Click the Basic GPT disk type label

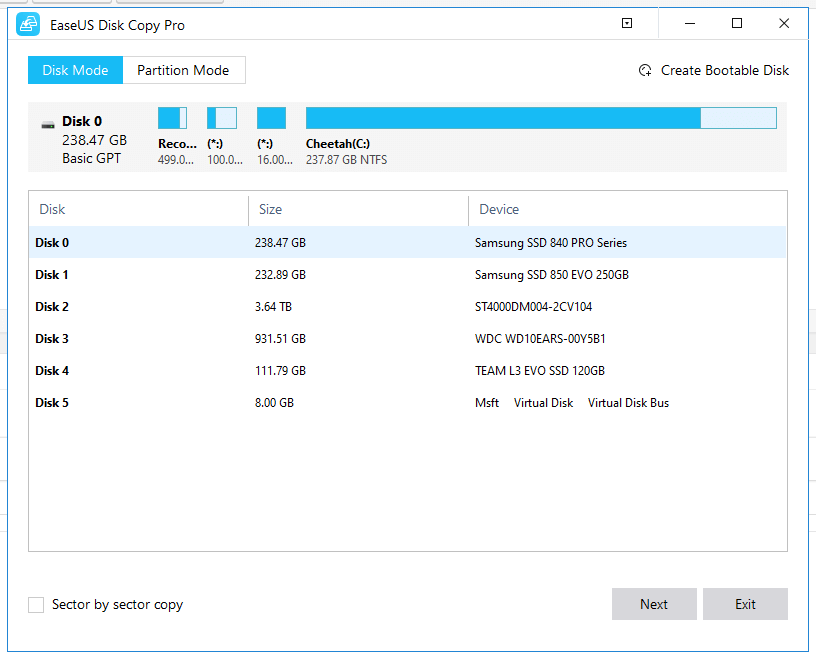pyautogui.click(x=92, y=158)
